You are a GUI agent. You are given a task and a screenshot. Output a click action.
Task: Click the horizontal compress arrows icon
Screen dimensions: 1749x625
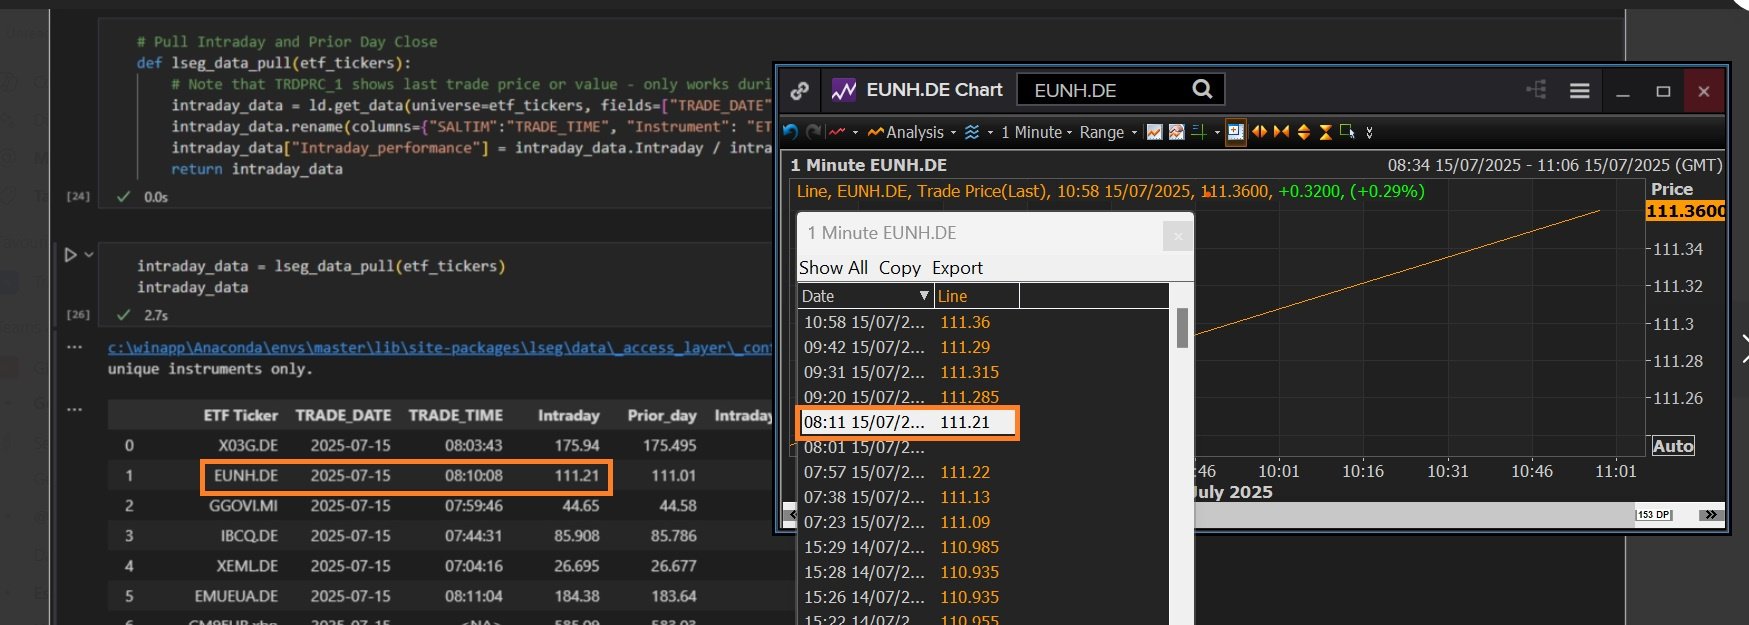coord(1281,132)
